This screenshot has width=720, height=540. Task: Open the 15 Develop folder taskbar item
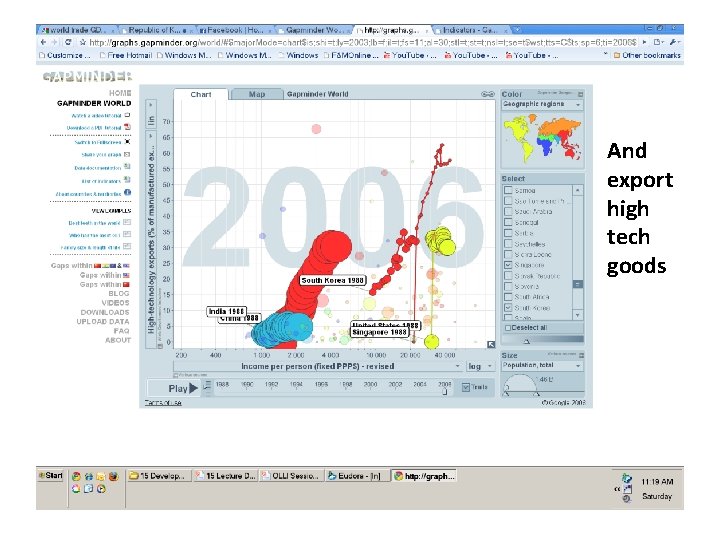158,476
